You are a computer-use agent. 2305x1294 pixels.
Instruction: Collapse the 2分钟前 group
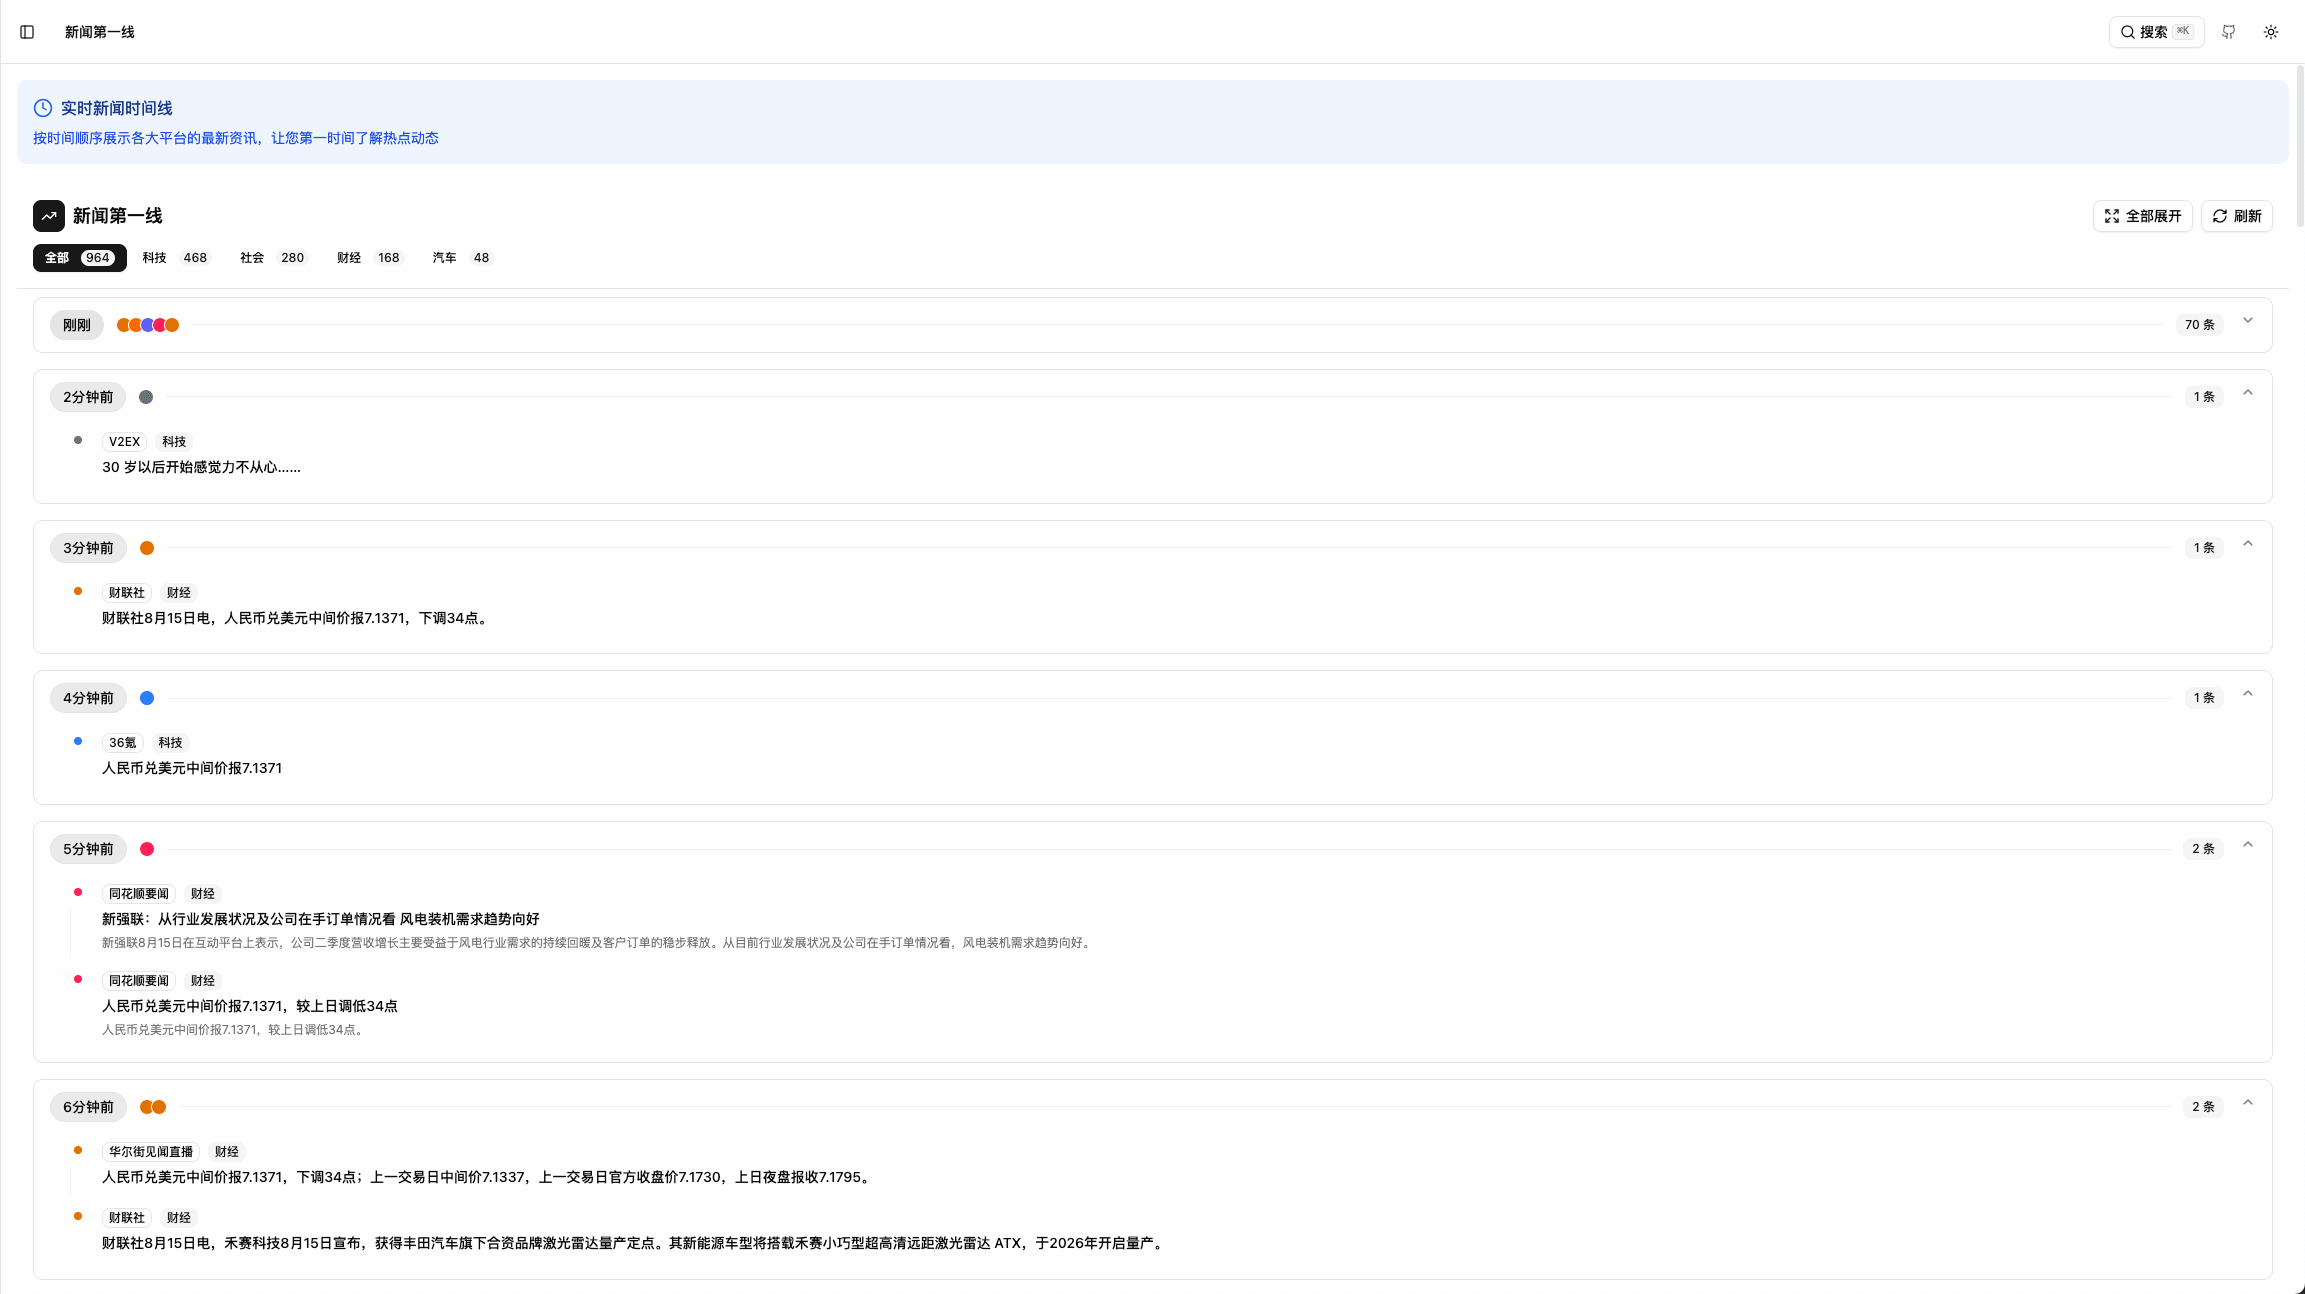point(2248,393)
